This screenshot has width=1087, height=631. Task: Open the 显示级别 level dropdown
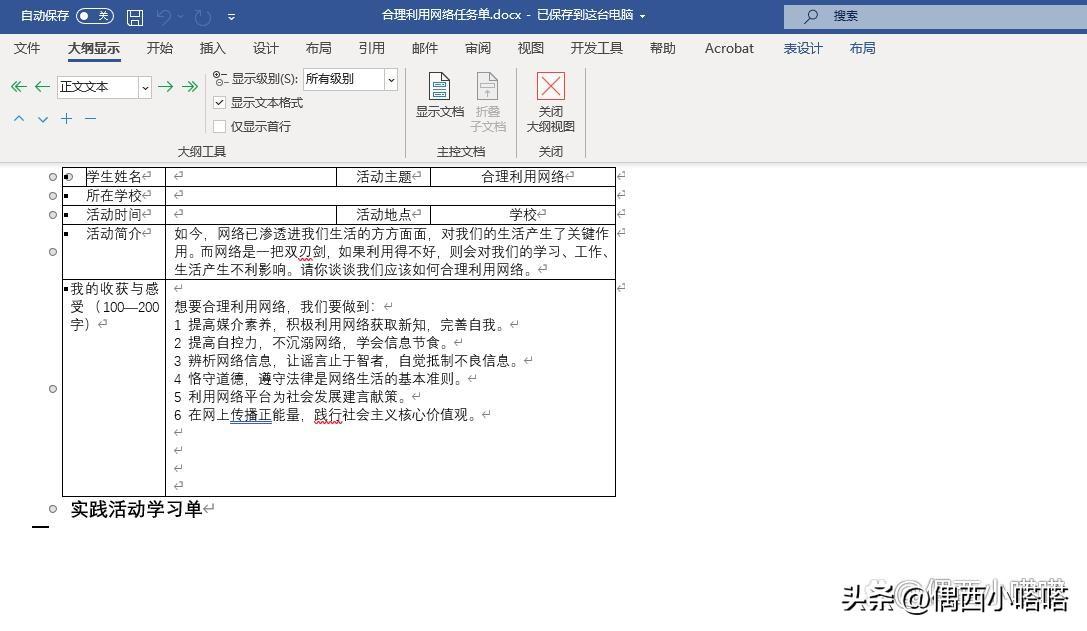[390, 80]
